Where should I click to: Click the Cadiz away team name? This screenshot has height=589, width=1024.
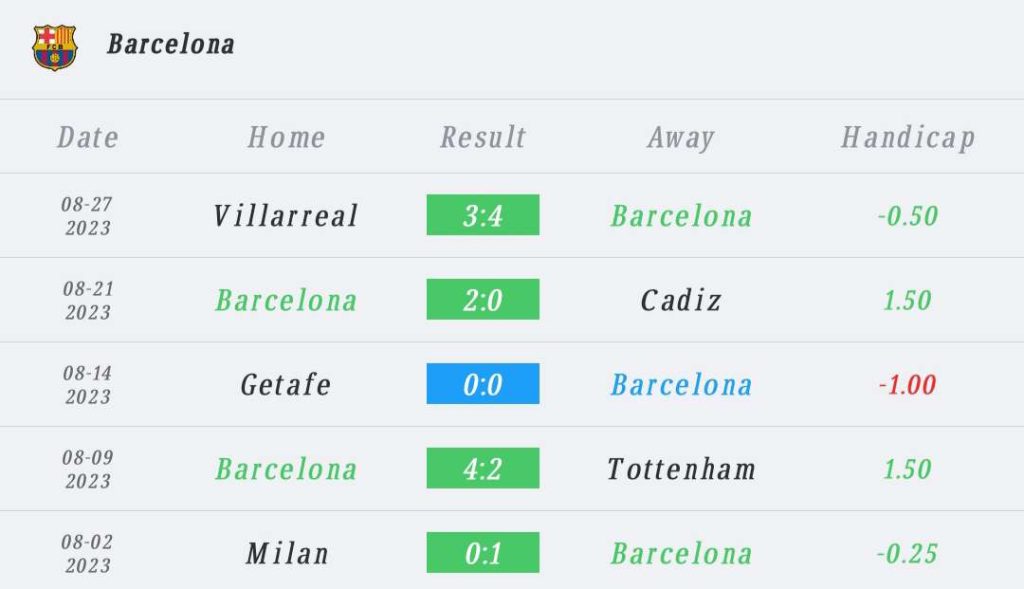(681, 300)
